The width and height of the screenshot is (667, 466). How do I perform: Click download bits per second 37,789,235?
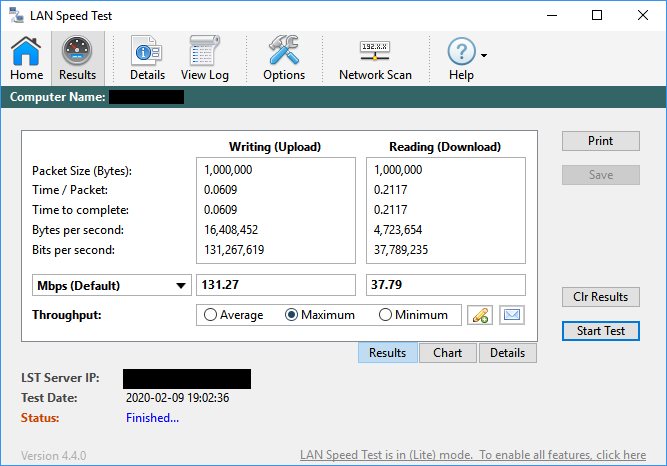point(401,250)
